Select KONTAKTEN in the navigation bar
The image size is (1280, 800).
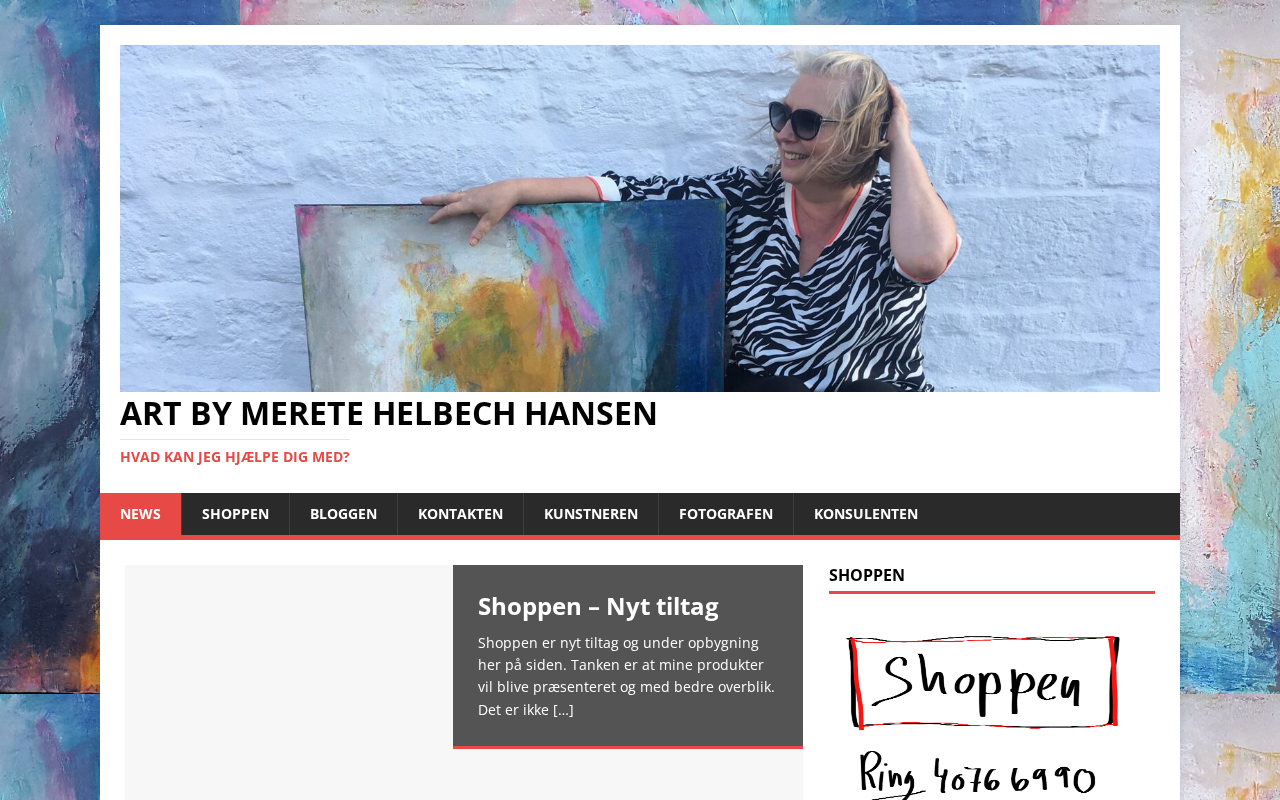tap(460, 514)
